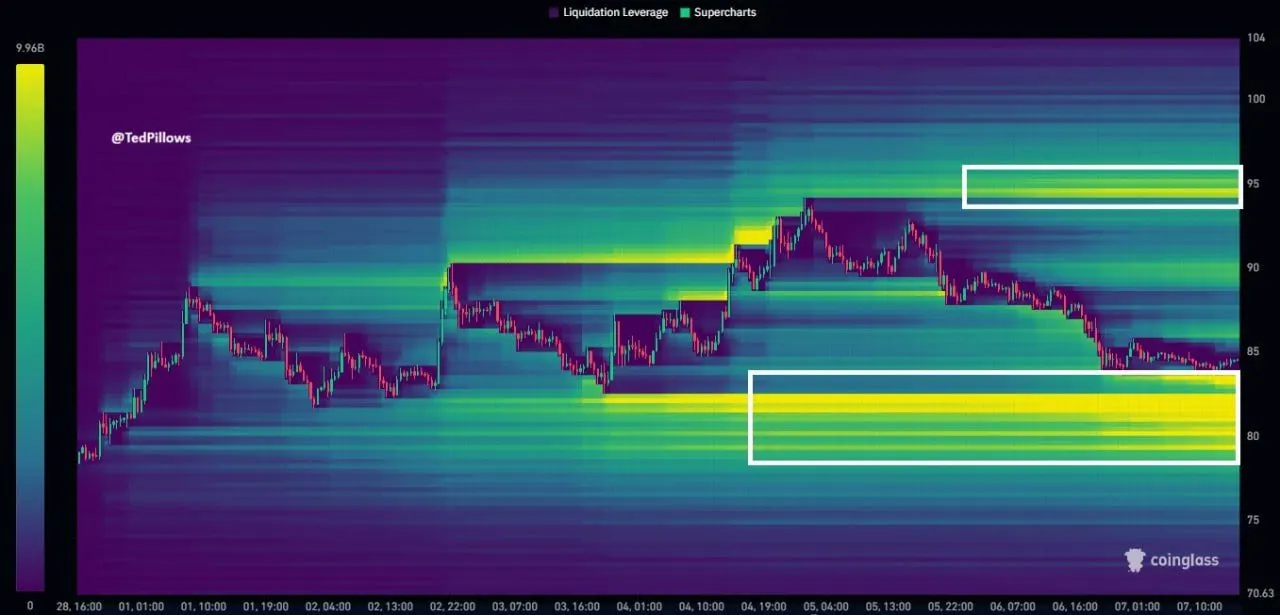
Task: Click the upper white highlight box near 95
Action: point(1100,186)
